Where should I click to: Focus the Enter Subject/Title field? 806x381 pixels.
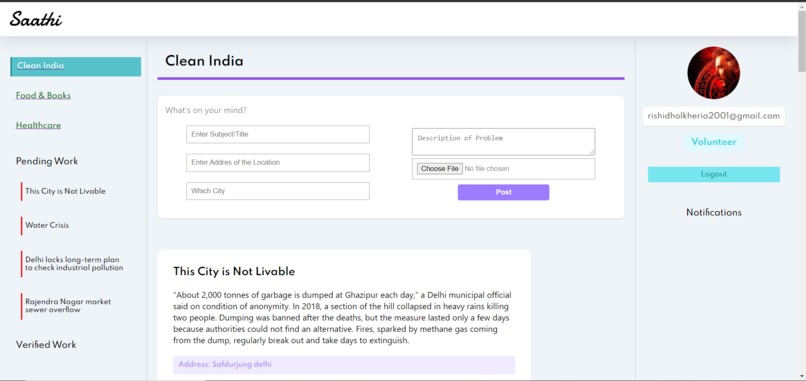click(x=278, y=134)
